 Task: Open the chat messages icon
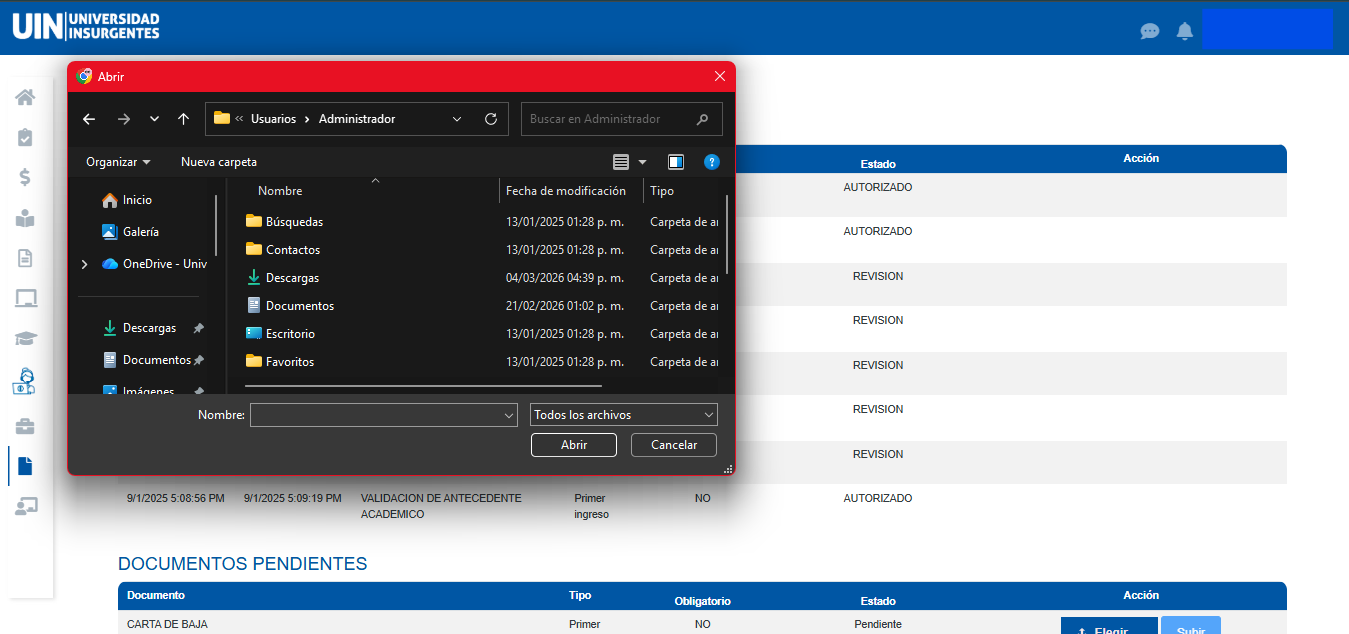point(1150,31)
